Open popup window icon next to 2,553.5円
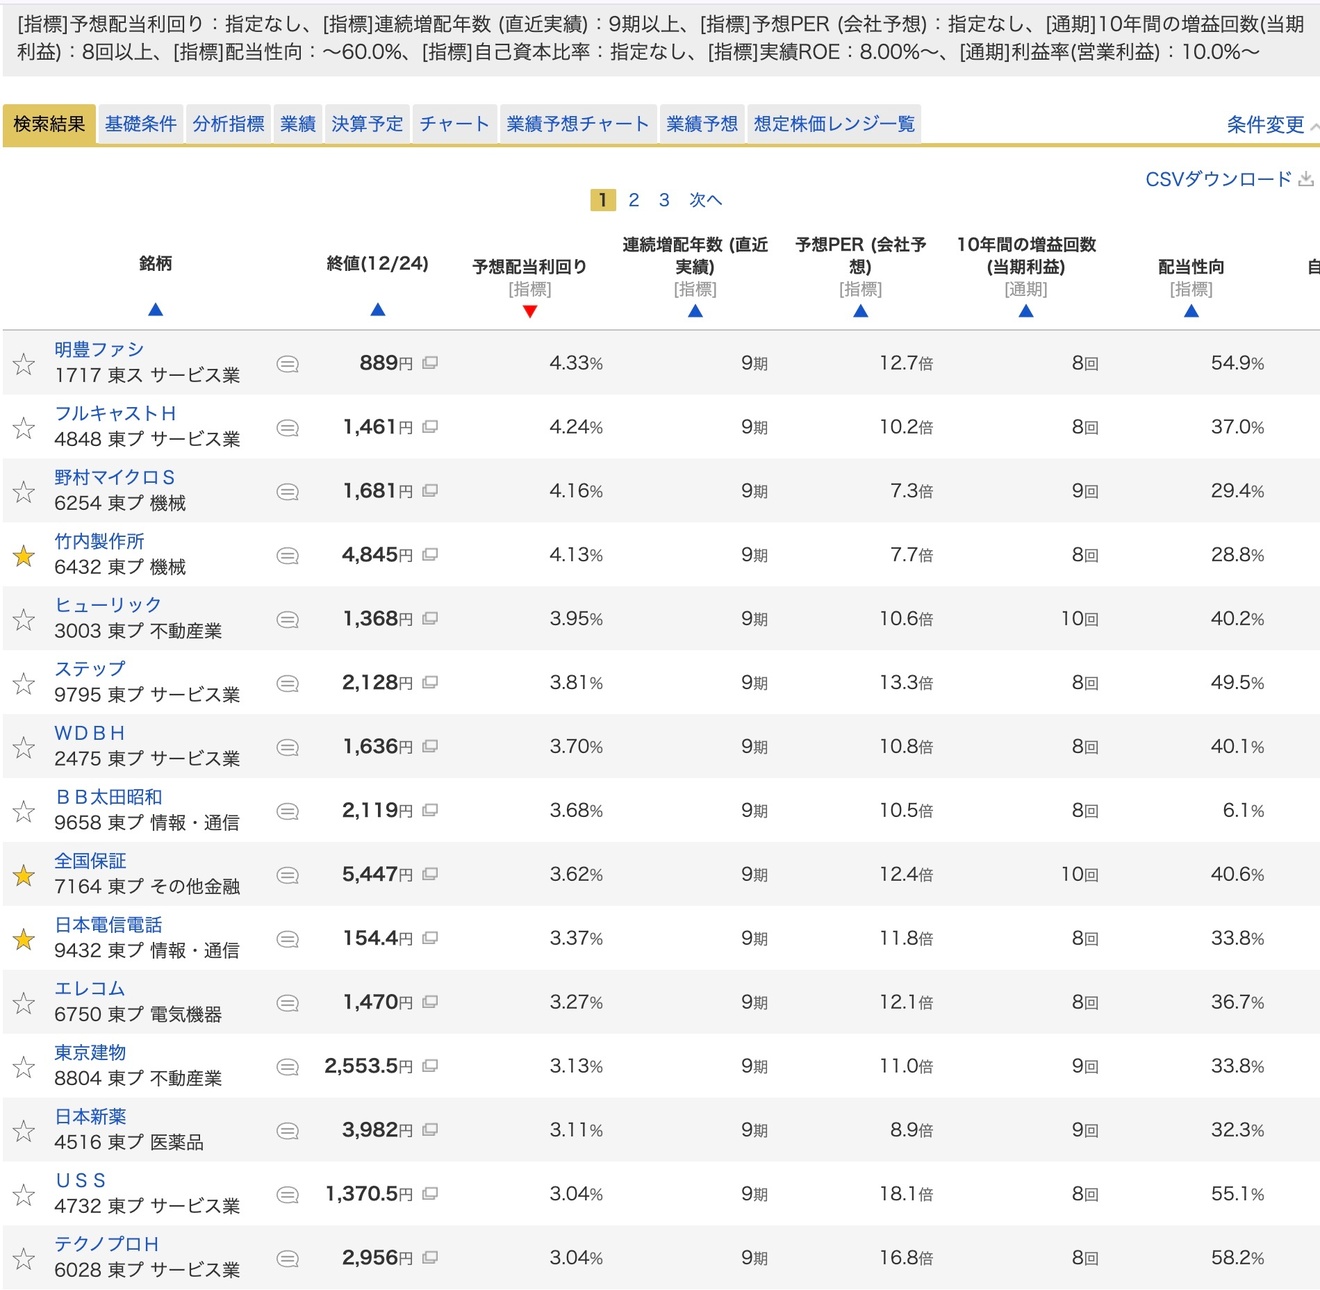1320x1290 pixels. 430,1066
